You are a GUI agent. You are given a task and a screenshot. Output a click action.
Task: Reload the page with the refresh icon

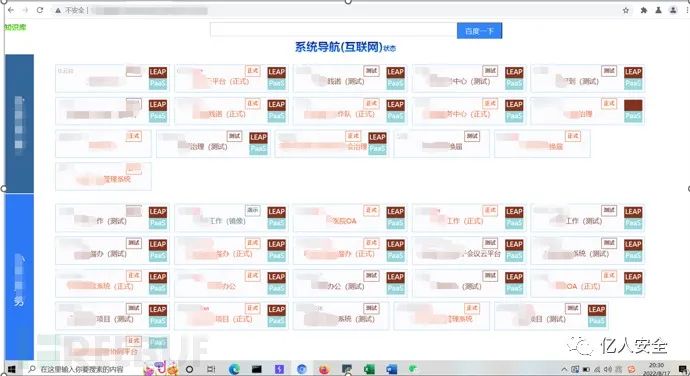pyautogui.click(x=40, y=10)
